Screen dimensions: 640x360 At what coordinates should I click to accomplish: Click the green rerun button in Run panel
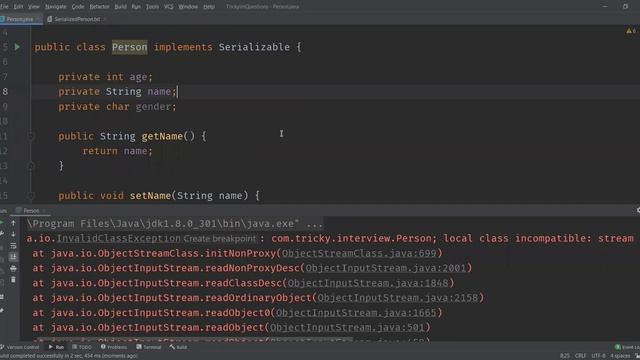(2, 223)
